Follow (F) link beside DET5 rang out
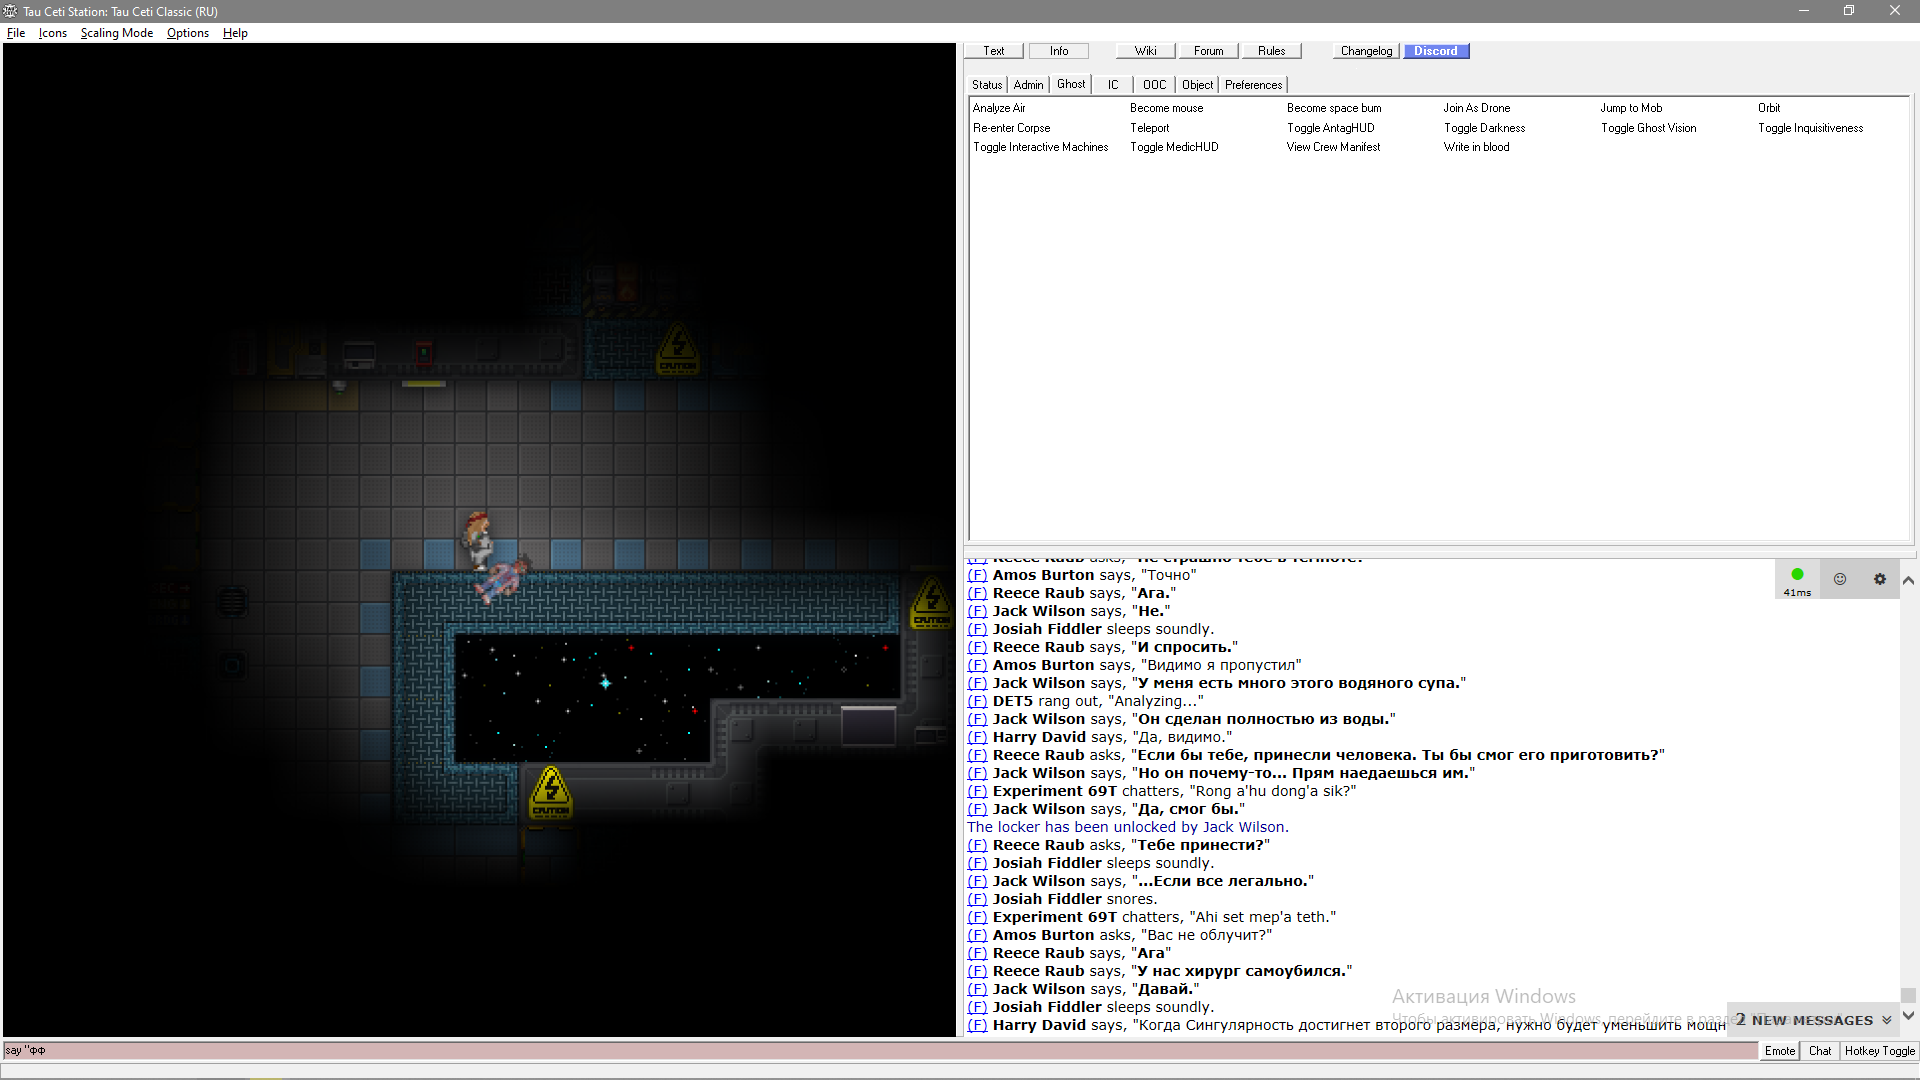 (x=977, y=701)
